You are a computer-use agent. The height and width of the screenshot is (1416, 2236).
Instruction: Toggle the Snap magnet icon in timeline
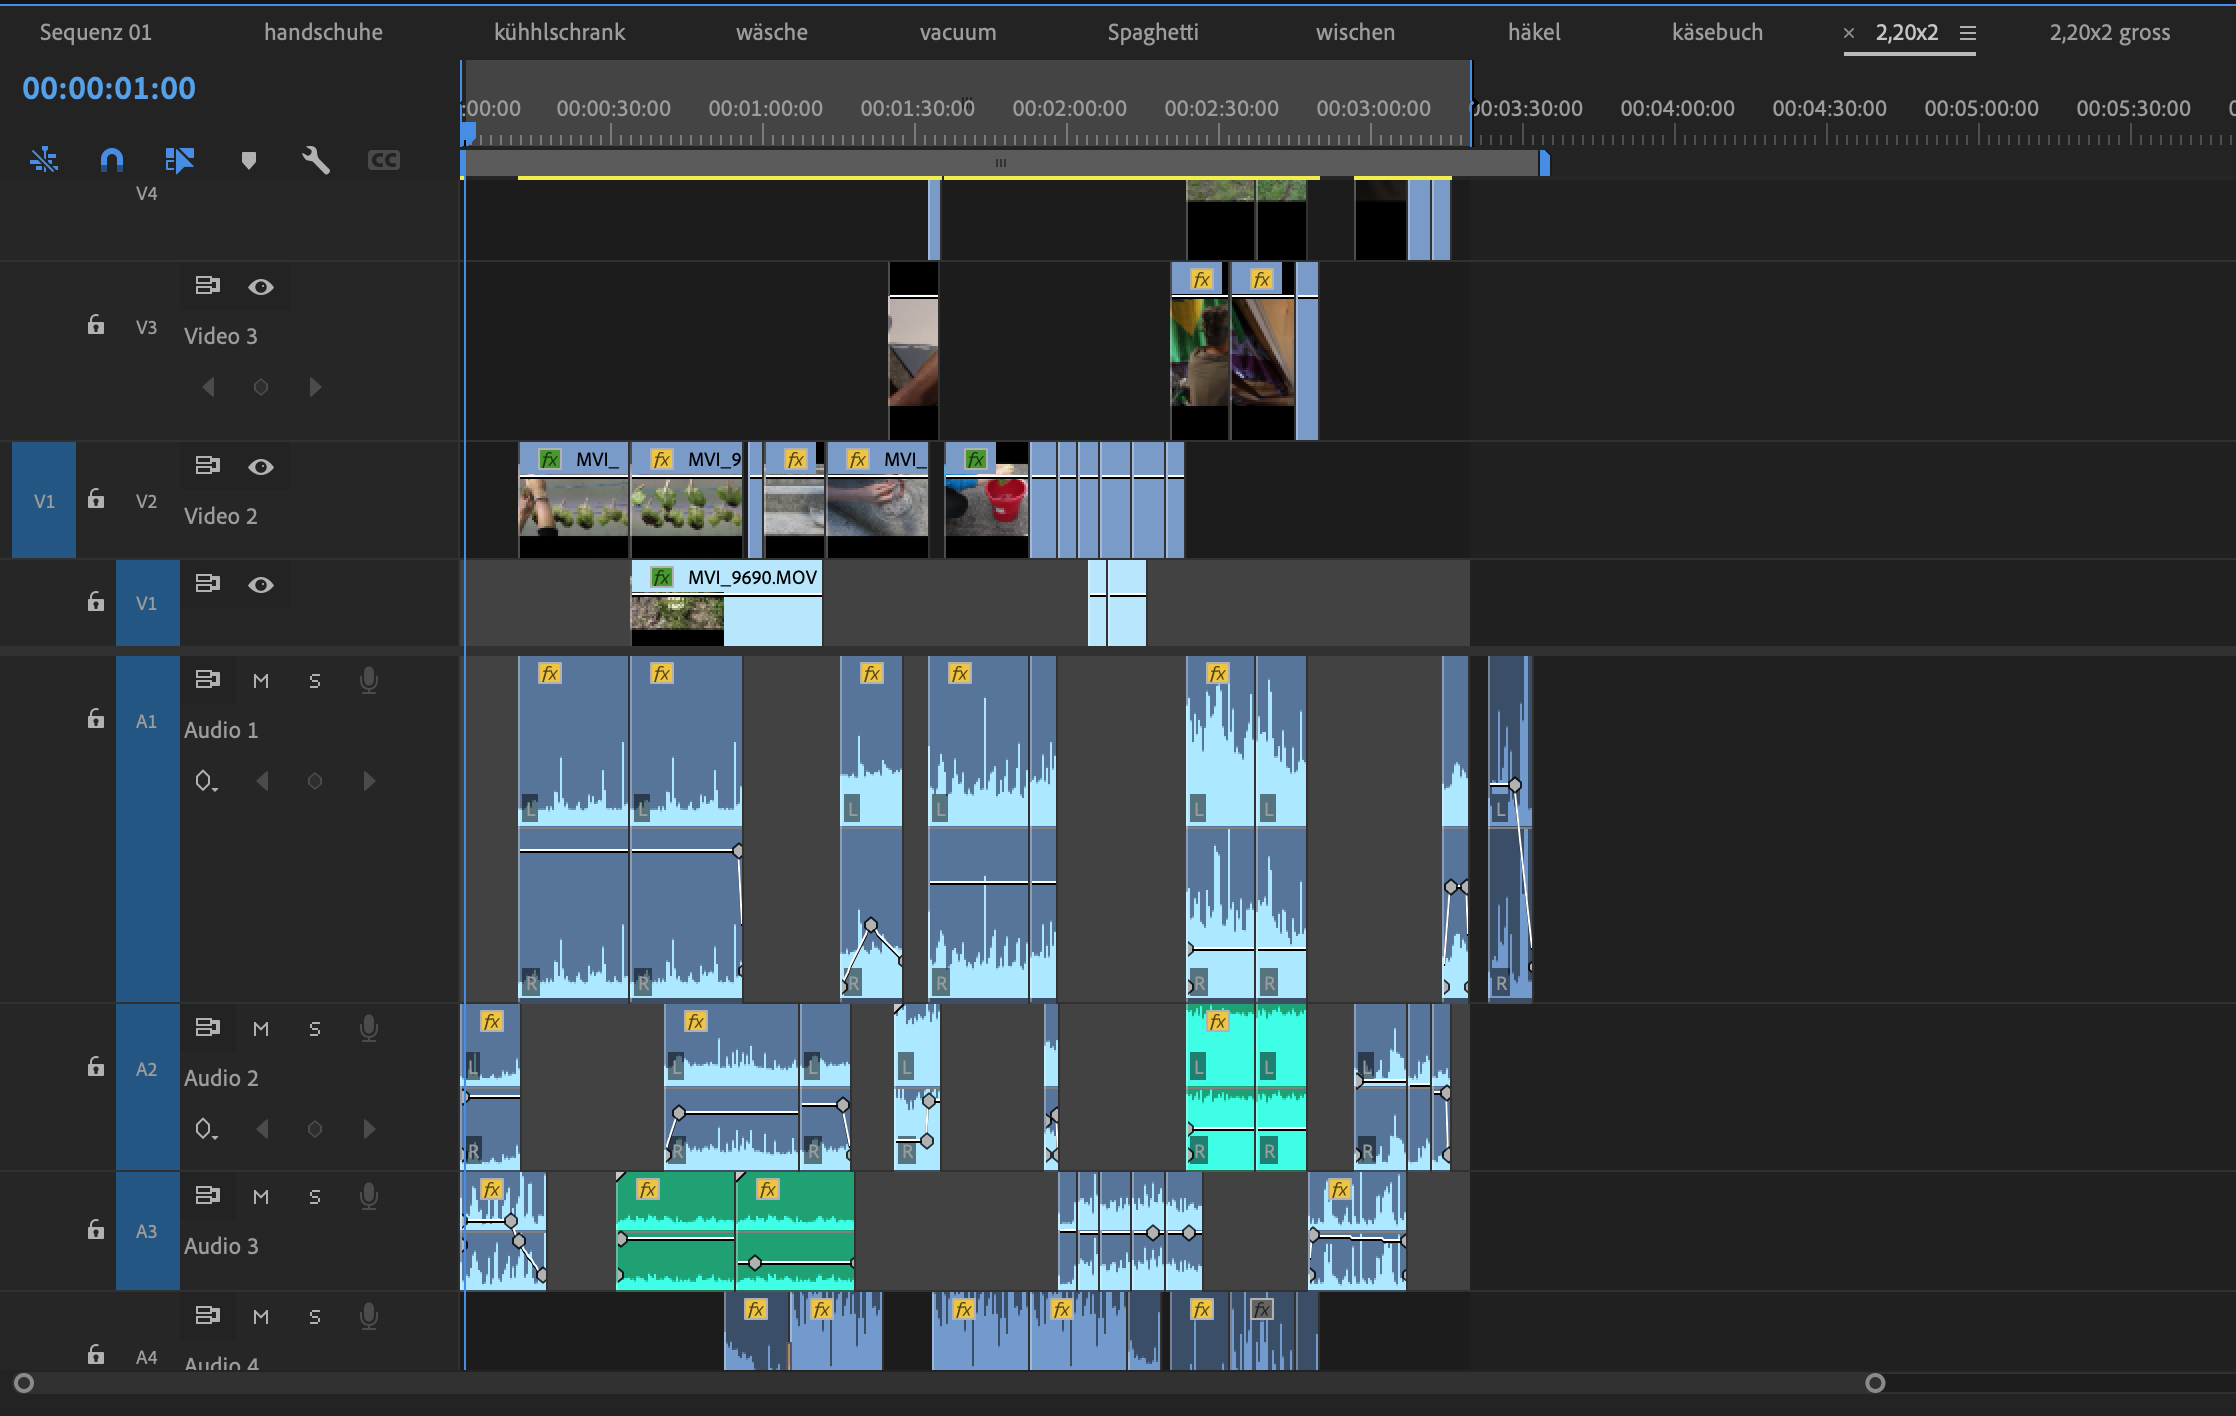(112, 160)
